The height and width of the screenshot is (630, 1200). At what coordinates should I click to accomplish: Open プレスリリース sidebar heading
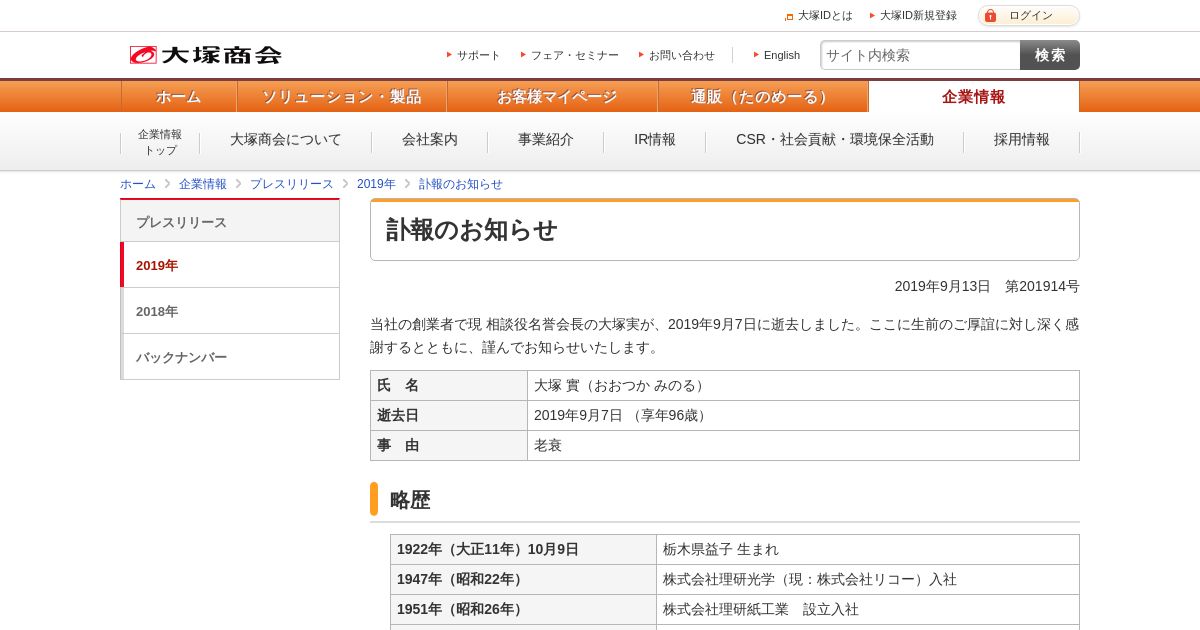[x=230, y=222]
